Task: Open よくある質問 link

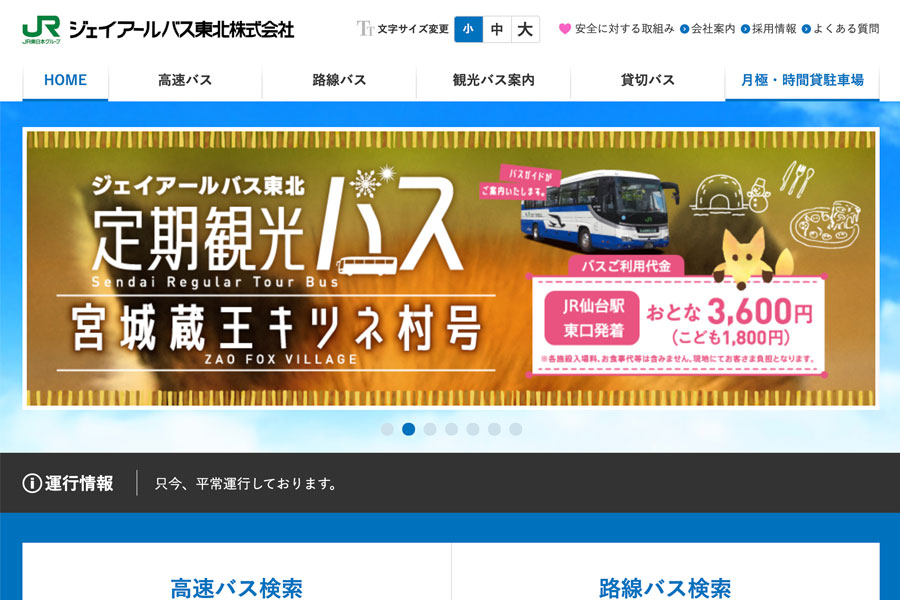Action: point(846,29)
